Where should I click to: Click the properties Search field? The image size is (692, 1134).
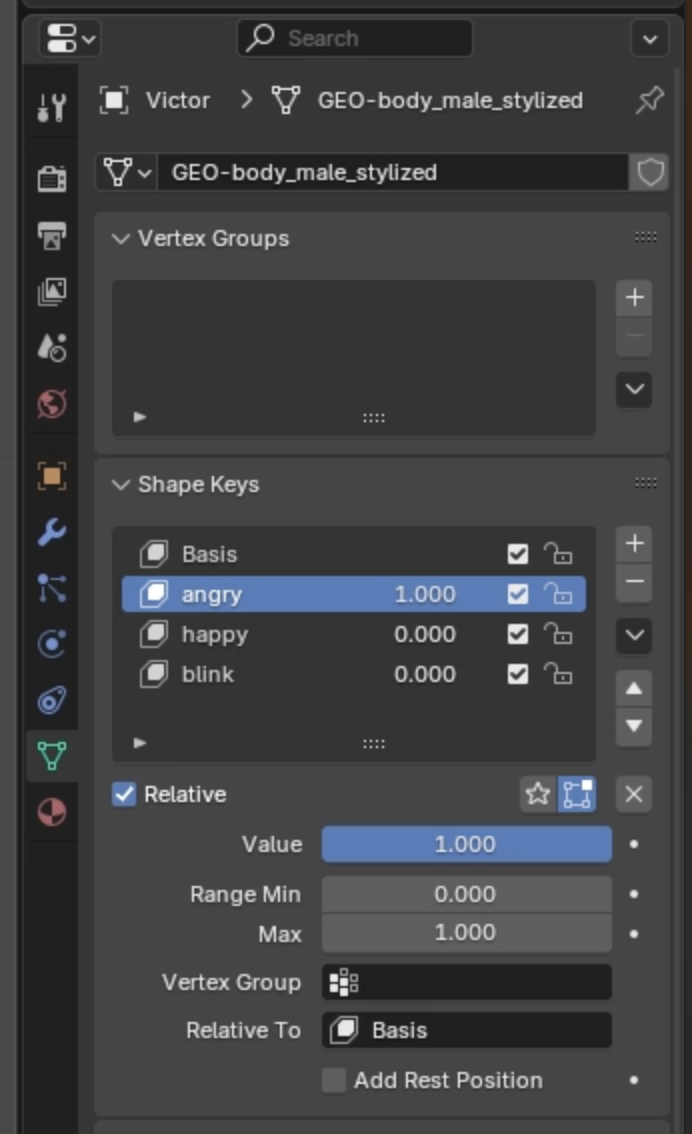(354, 38)
